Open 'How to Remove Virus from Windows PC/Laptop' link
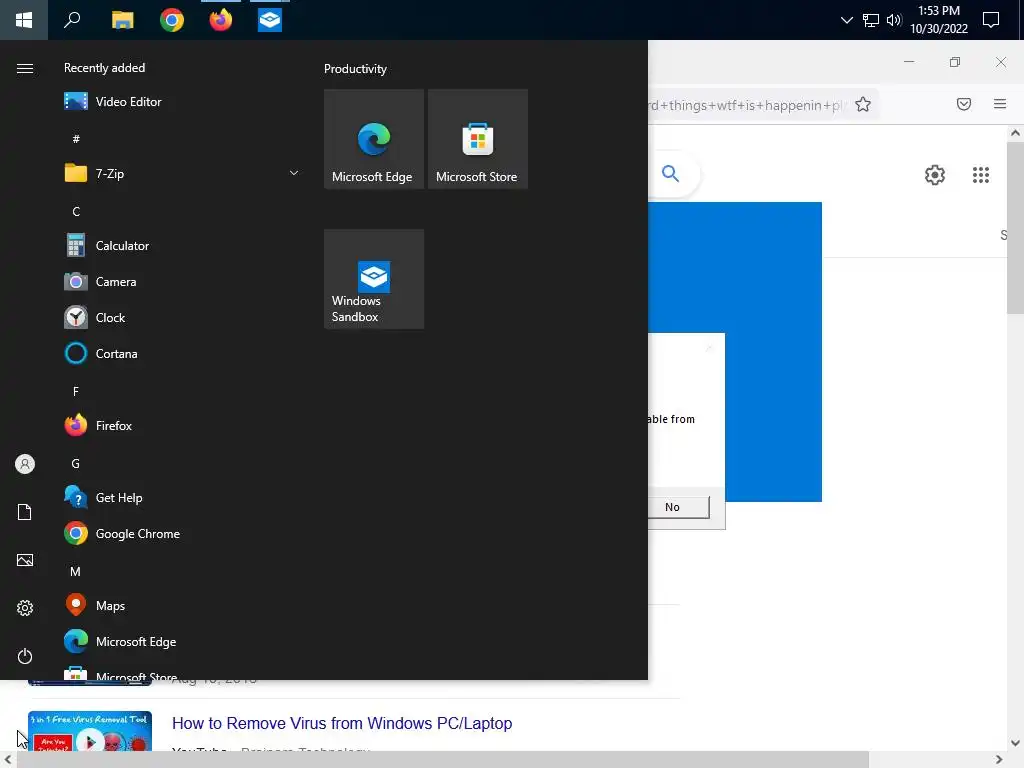This screenshot has height=768, width=1024. pyautogui.click(x=342, y=724)
